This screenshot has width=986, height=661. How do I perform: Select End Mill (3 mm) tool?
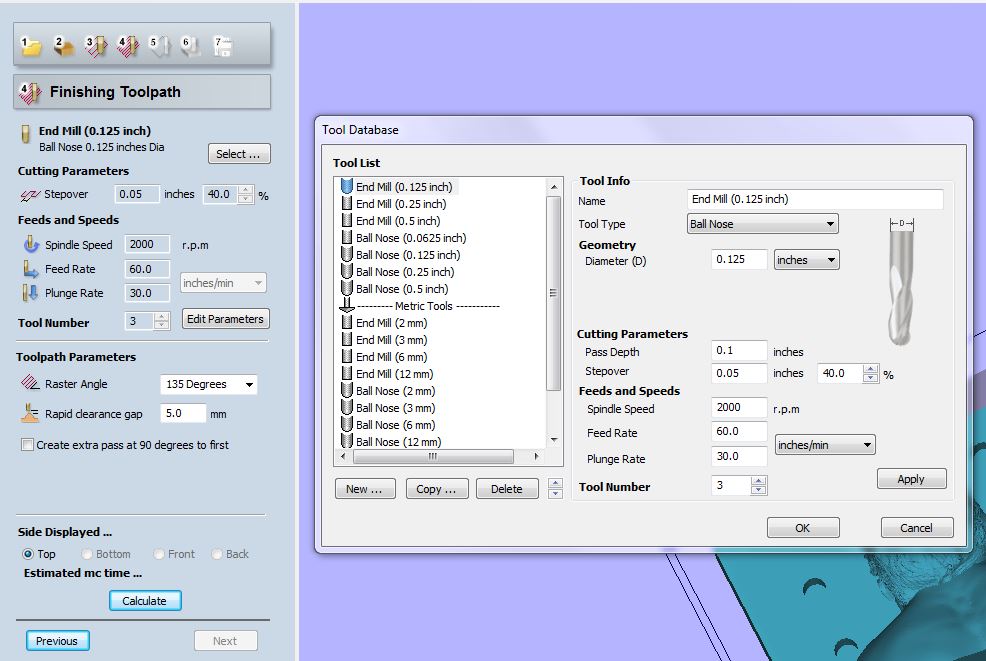pyautogui.click(x=385, y=340)
